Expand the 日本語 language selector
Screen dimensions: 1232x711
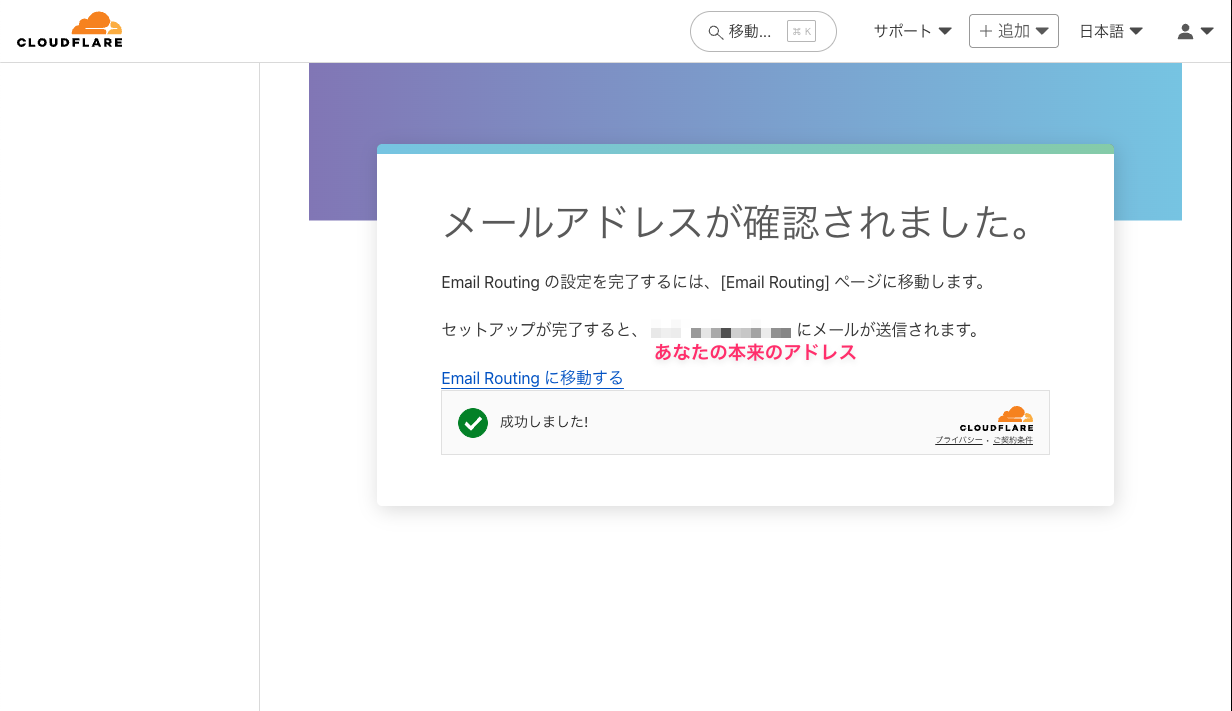coord(1111,31)
